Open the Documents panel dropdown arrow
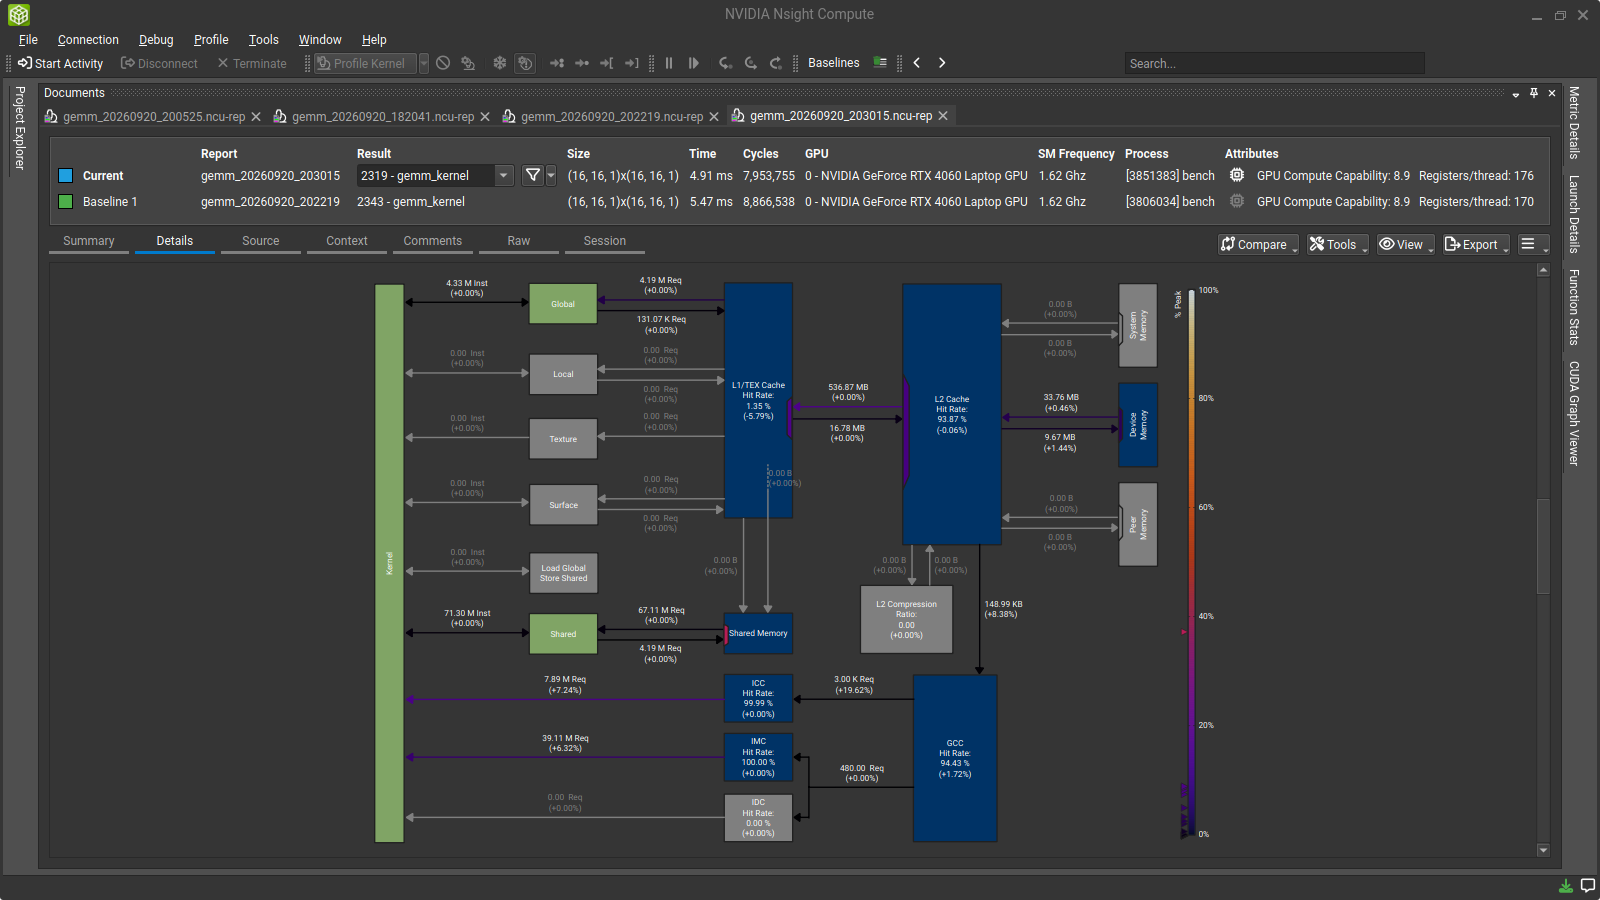 point(1516,94)
